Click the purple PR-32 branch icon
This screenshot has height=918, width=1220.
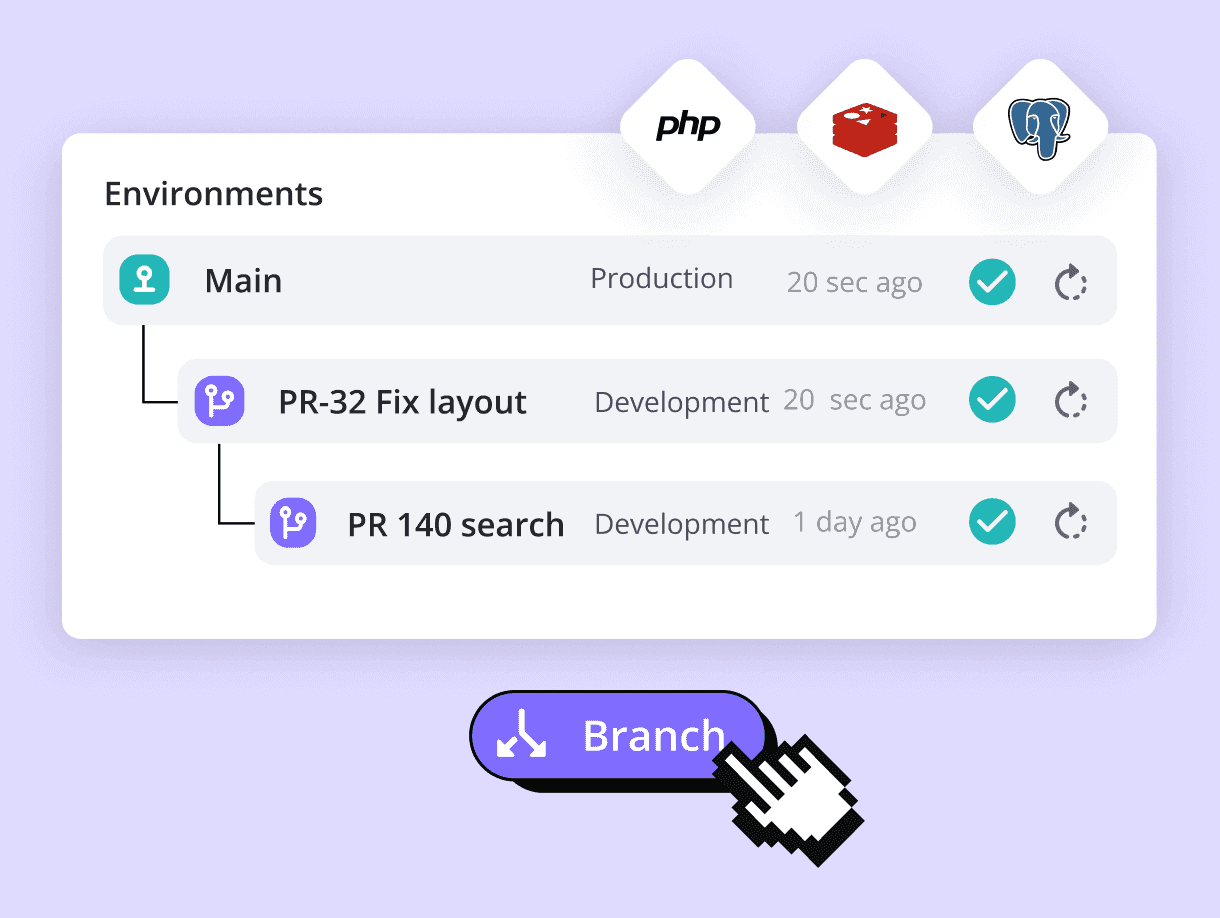tap(219, 401)
